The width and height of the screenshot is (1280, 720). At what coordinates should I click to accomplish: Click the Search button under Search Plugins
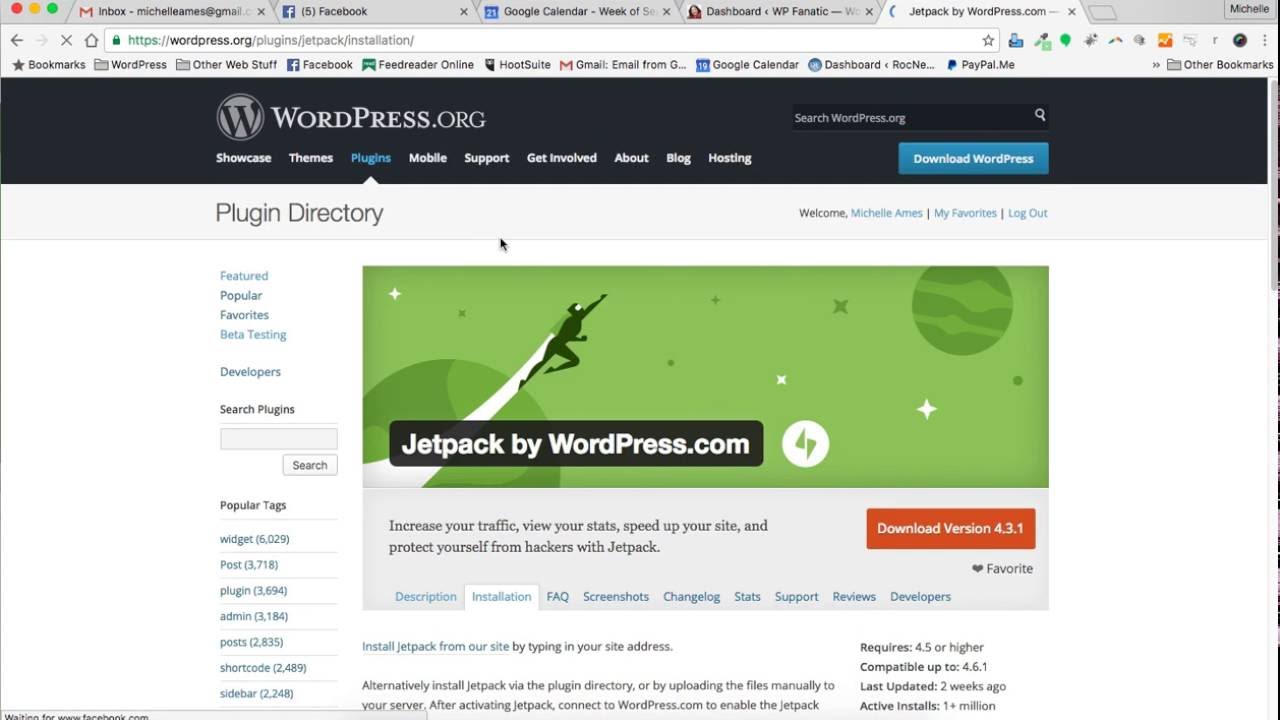pyautogui.click(x=309, y=465)
